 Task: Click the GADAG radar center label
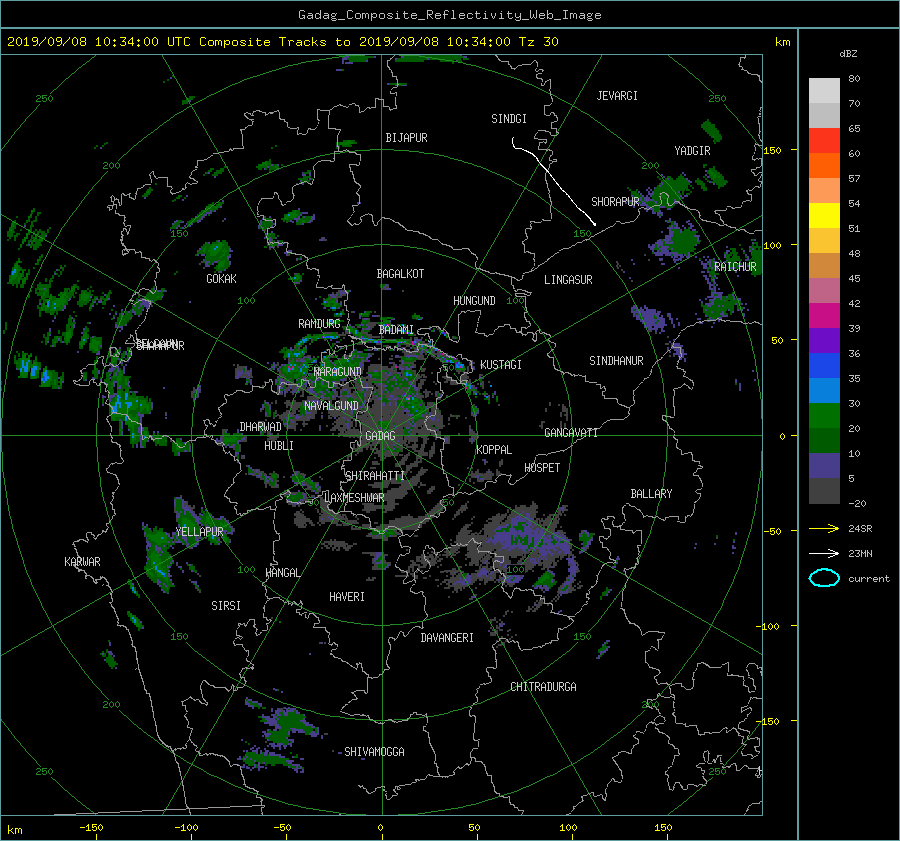click(380, 436)
